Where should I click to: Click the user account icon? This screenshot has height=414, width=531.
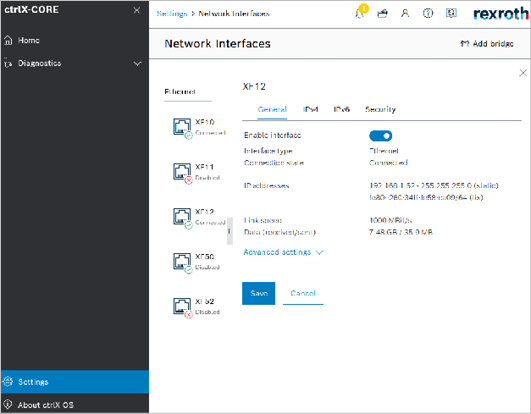click(x=405, y=13)
